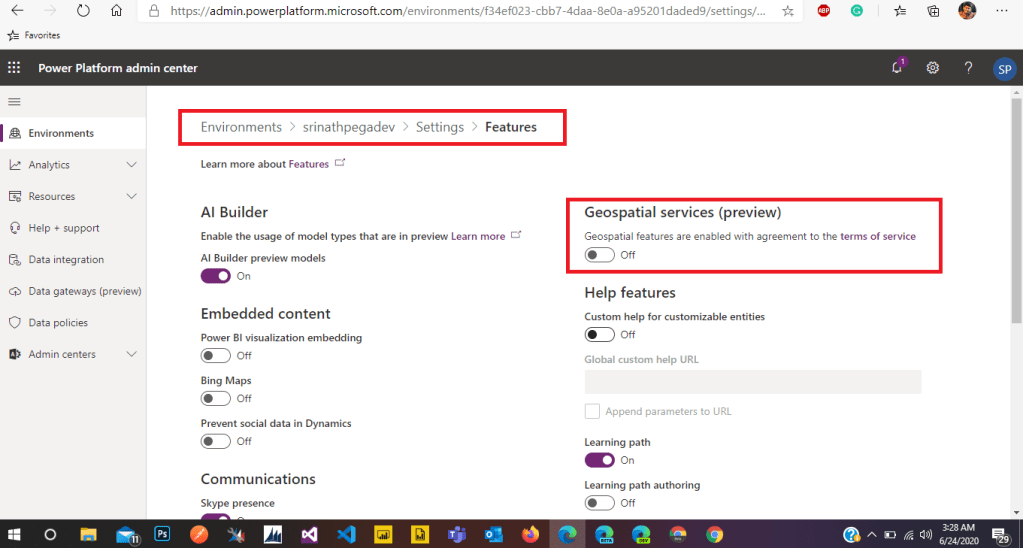Click the Global custom help URL field
The height and width of the screenshot is (548, 1023).
(x=752, y=381)
